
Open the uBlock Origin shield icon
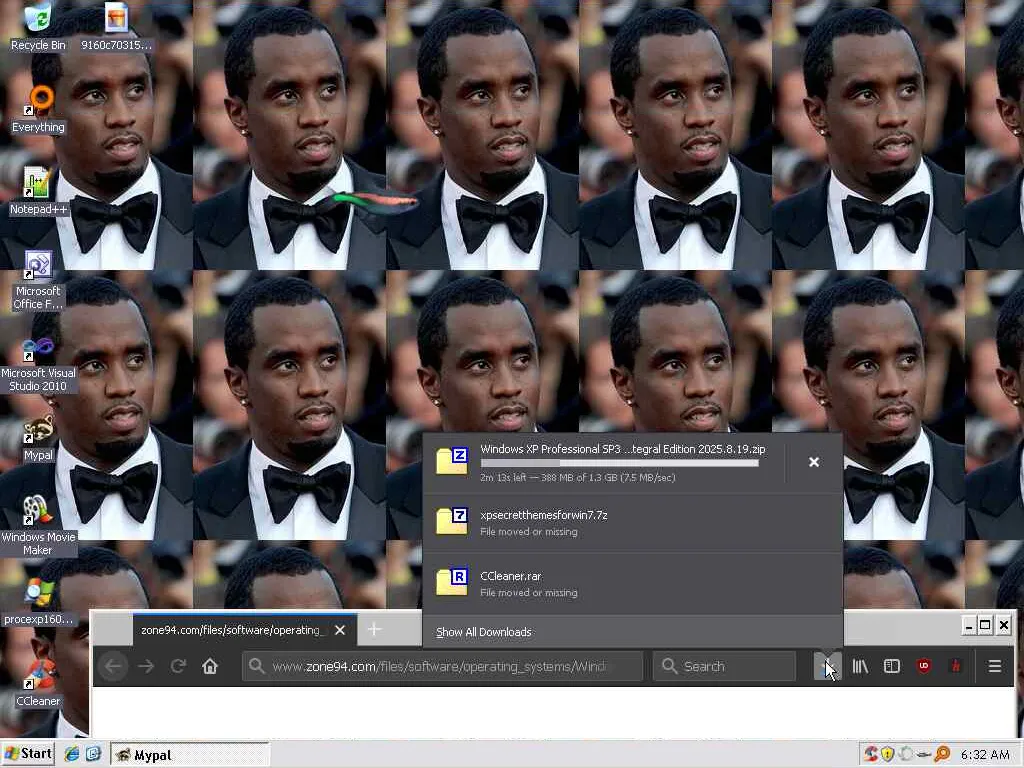click(x=923, y=666)
